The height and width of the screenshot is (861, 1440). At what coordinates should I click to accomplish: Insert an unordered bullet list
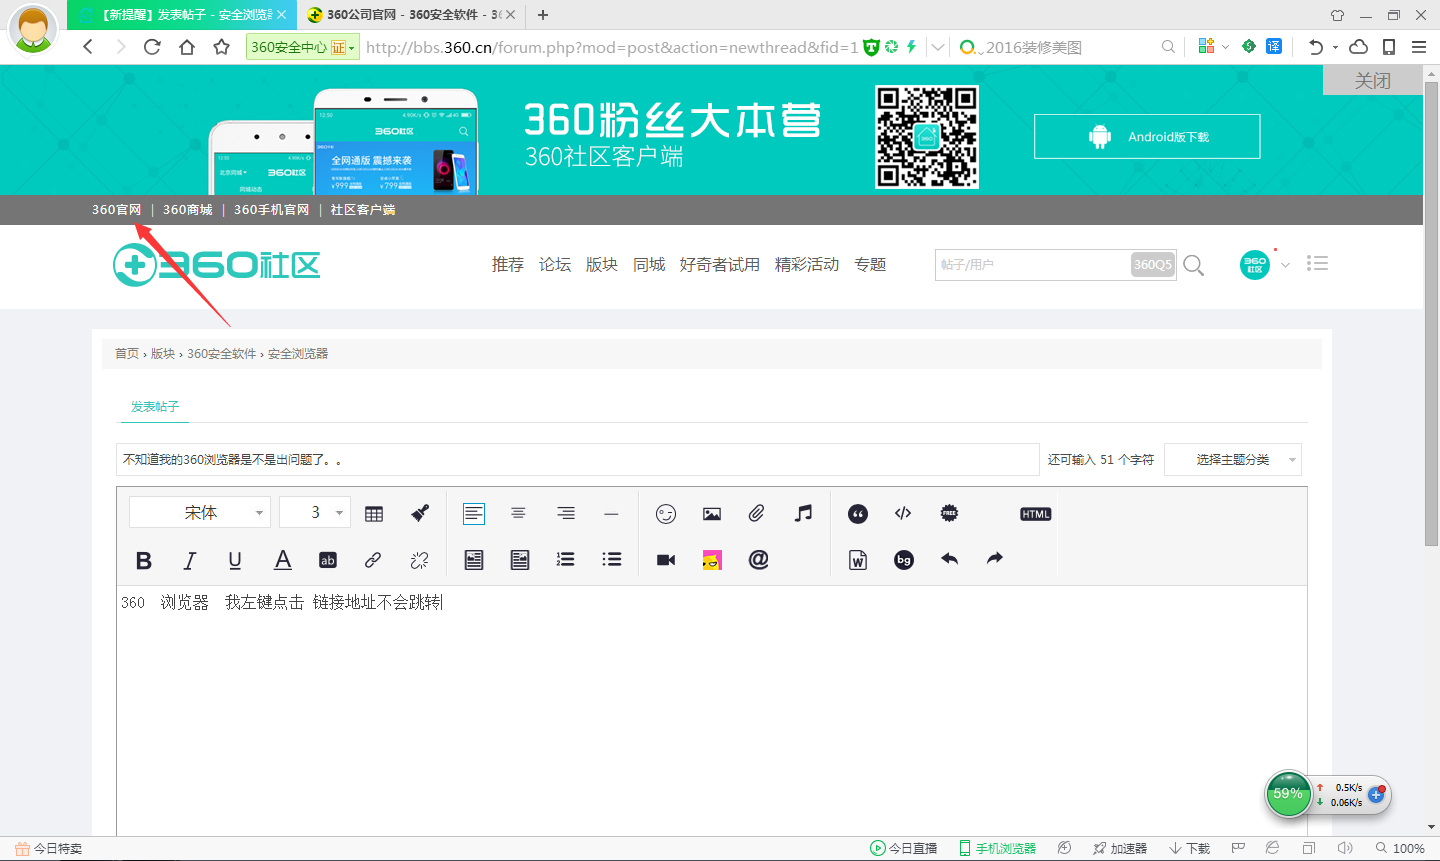tap(612, 560)
